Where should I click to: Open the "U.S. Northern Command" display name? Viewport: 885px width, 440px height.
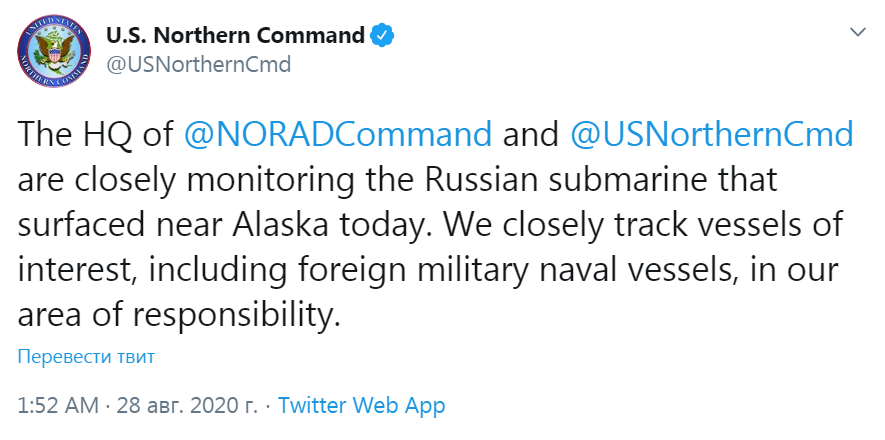tap(235, 36)
